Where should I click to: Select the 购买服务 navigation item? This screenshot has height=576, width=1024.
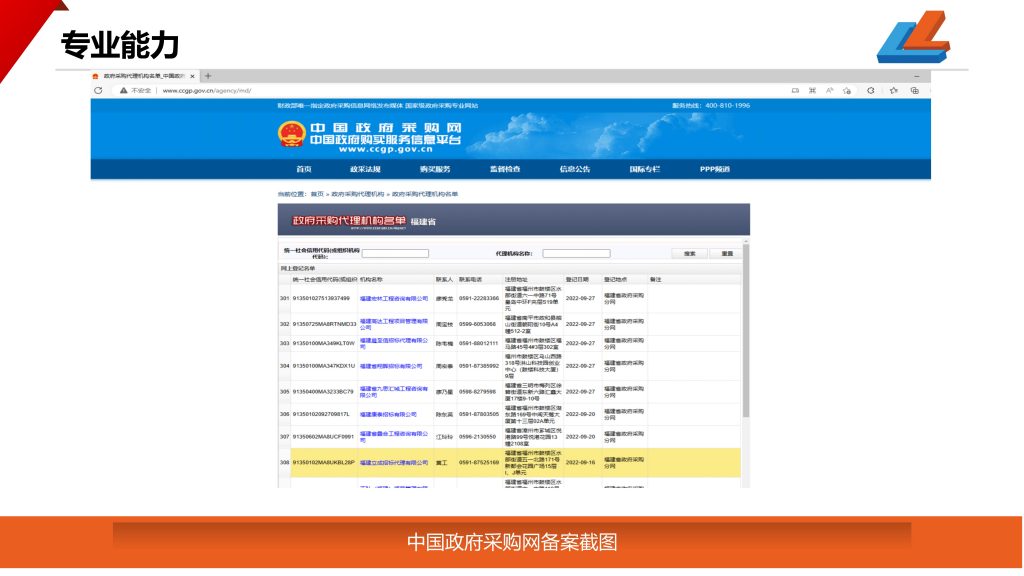pyautogui.click(x=435, y=169)
